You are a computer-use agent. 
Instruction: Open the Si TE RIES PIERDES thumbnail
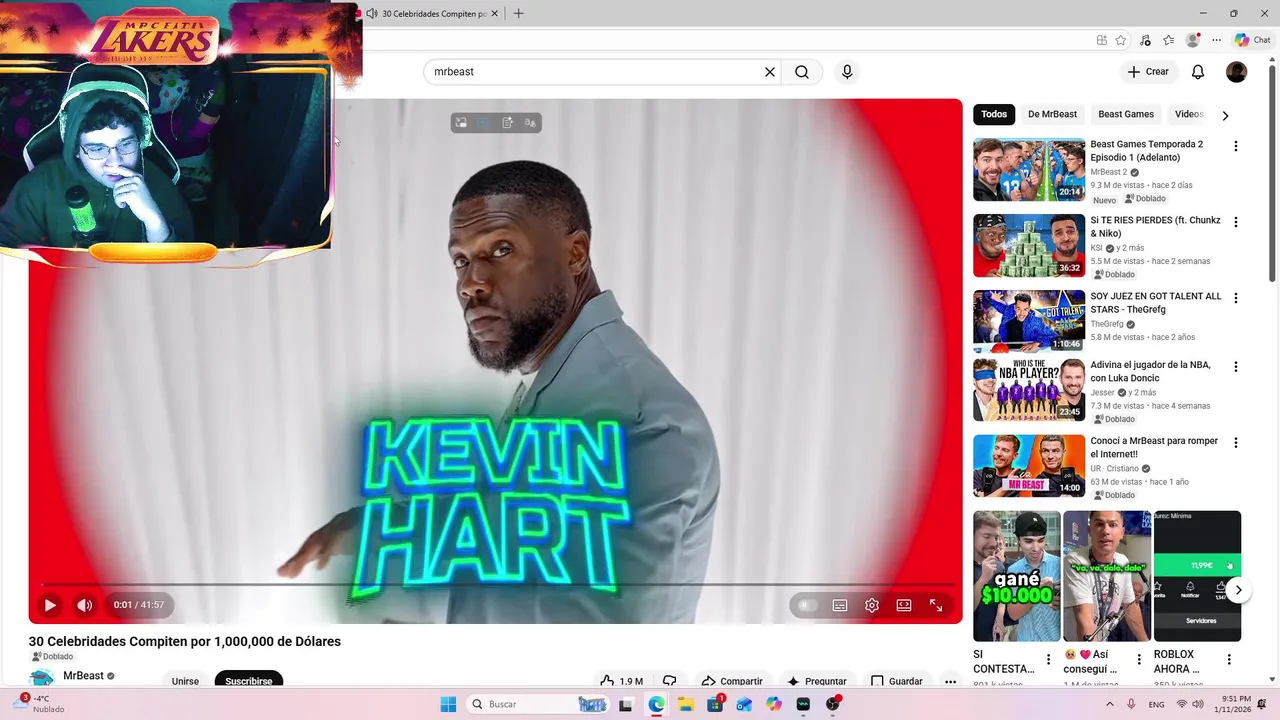tap(1029, 246)
